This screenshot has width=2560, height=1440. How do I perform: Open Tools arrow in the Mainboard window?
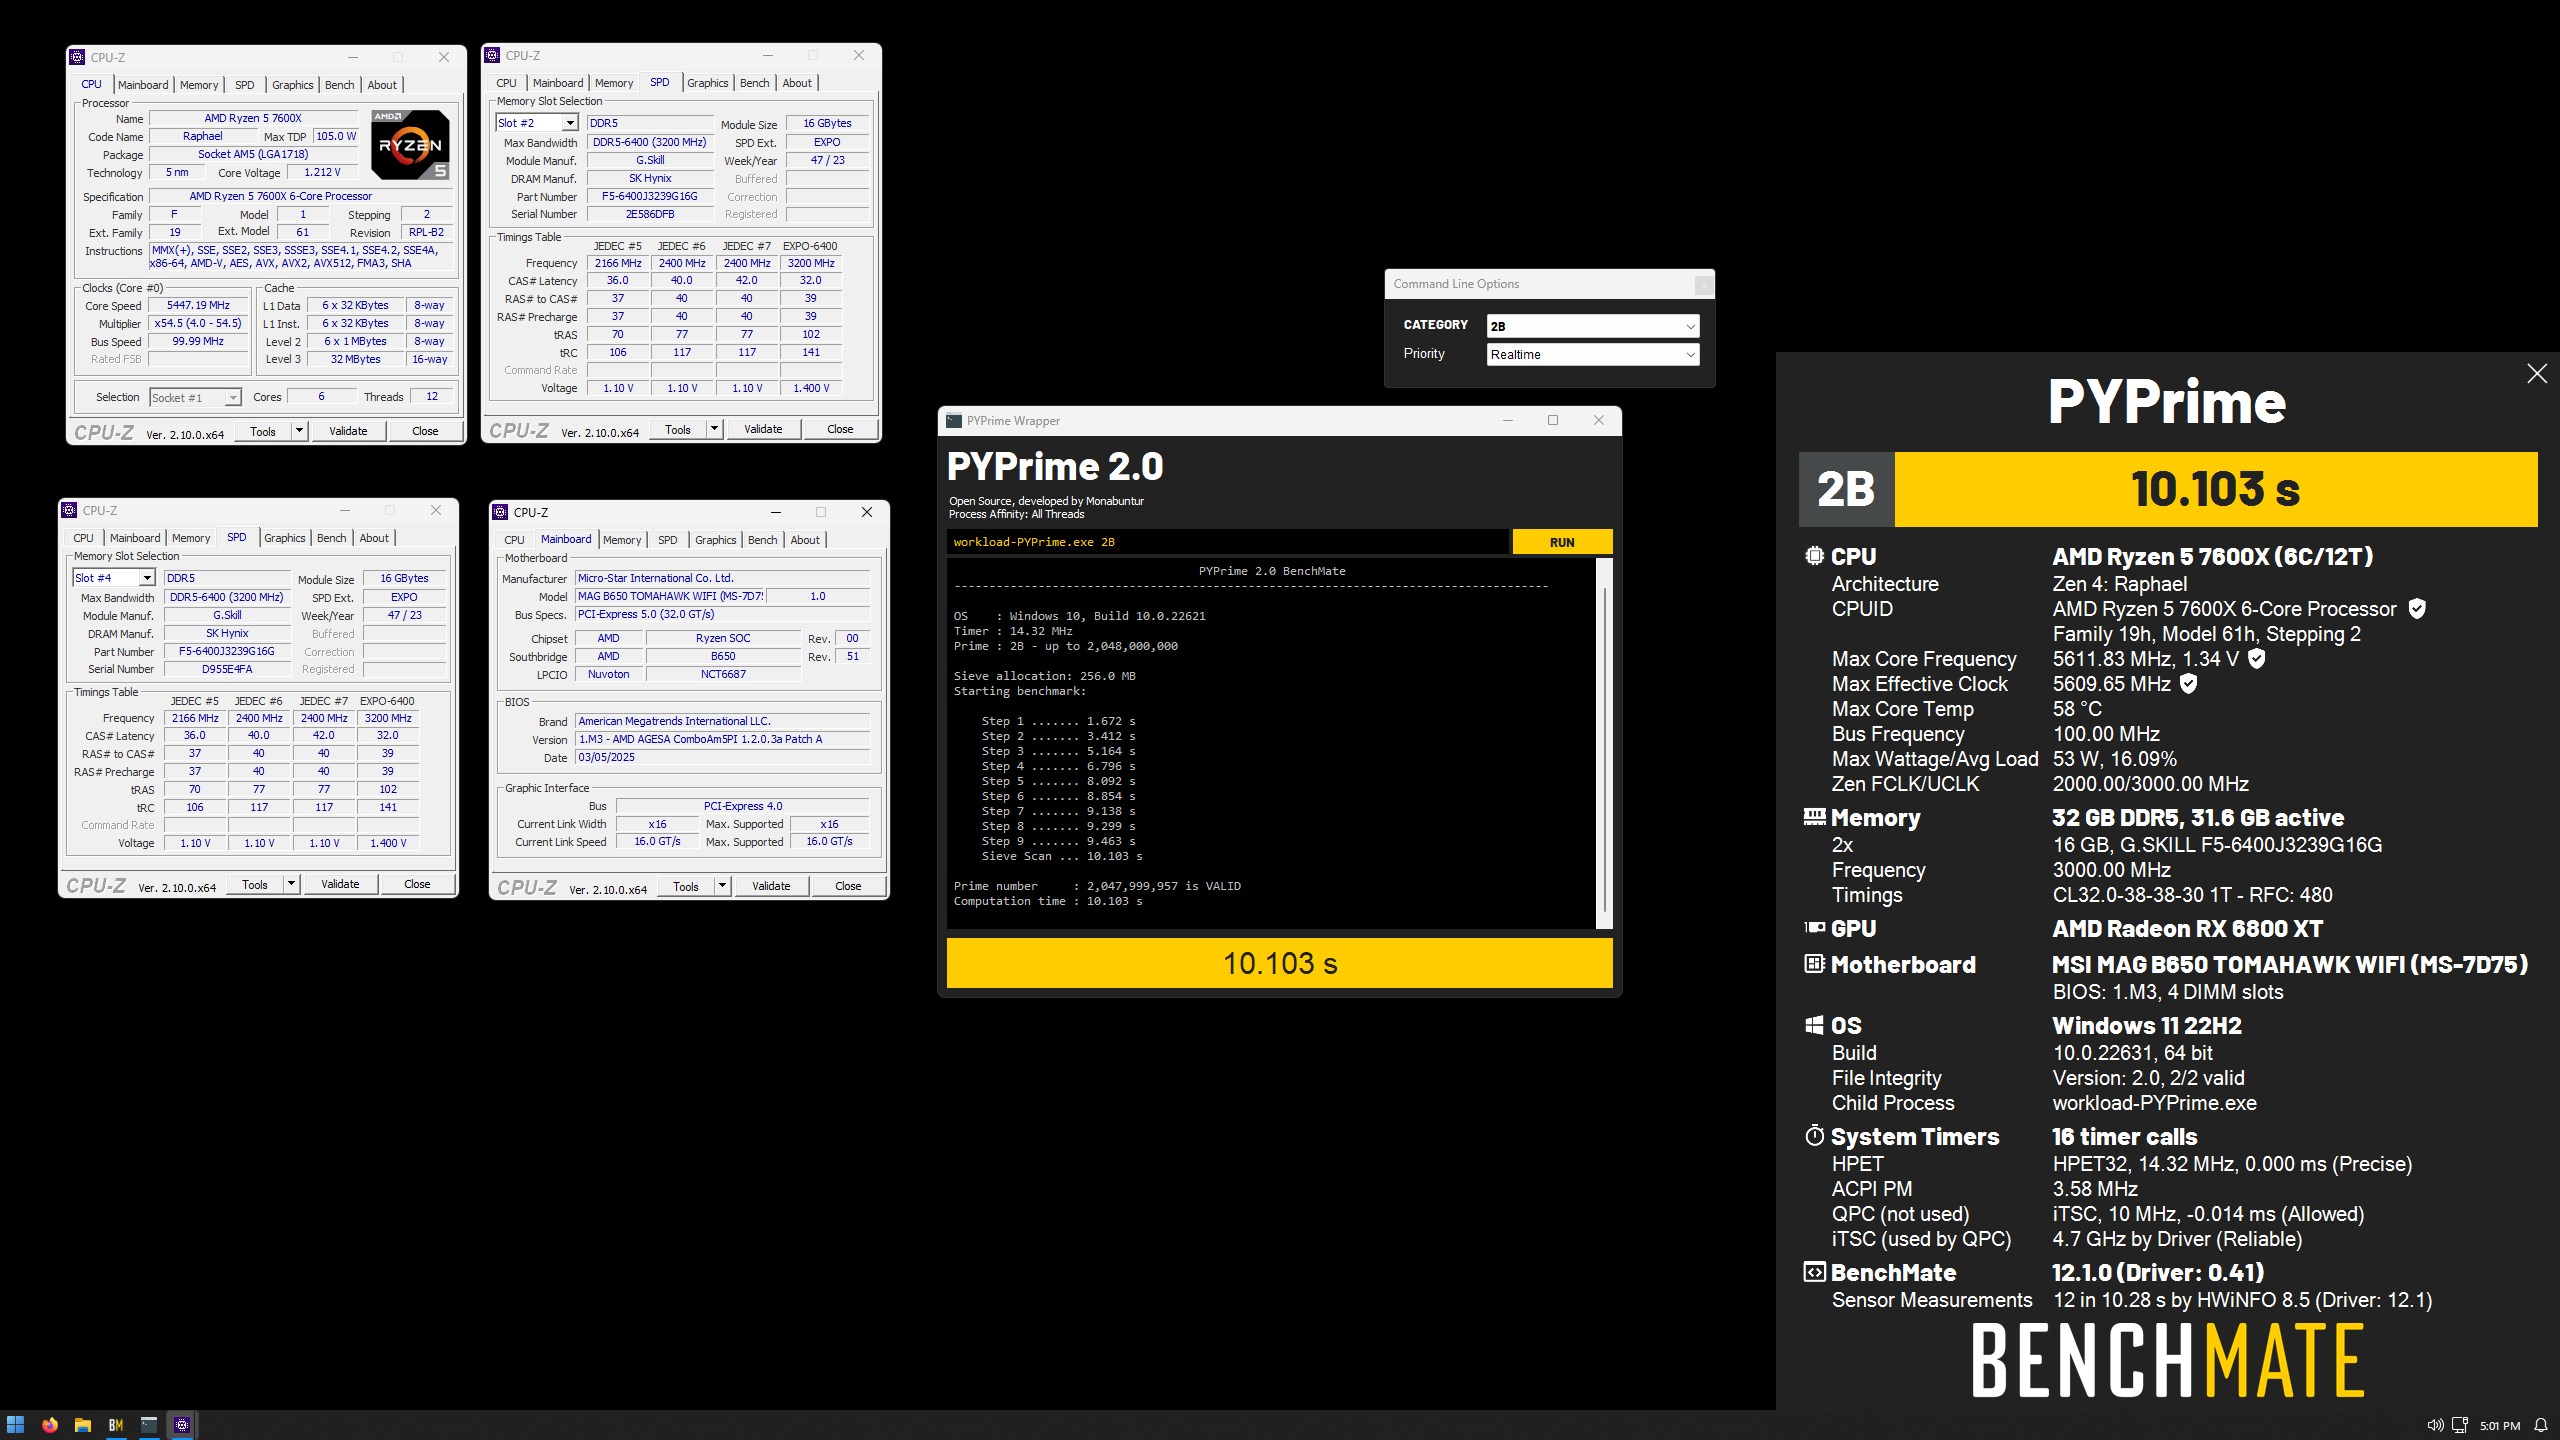[x=722, y=886]
